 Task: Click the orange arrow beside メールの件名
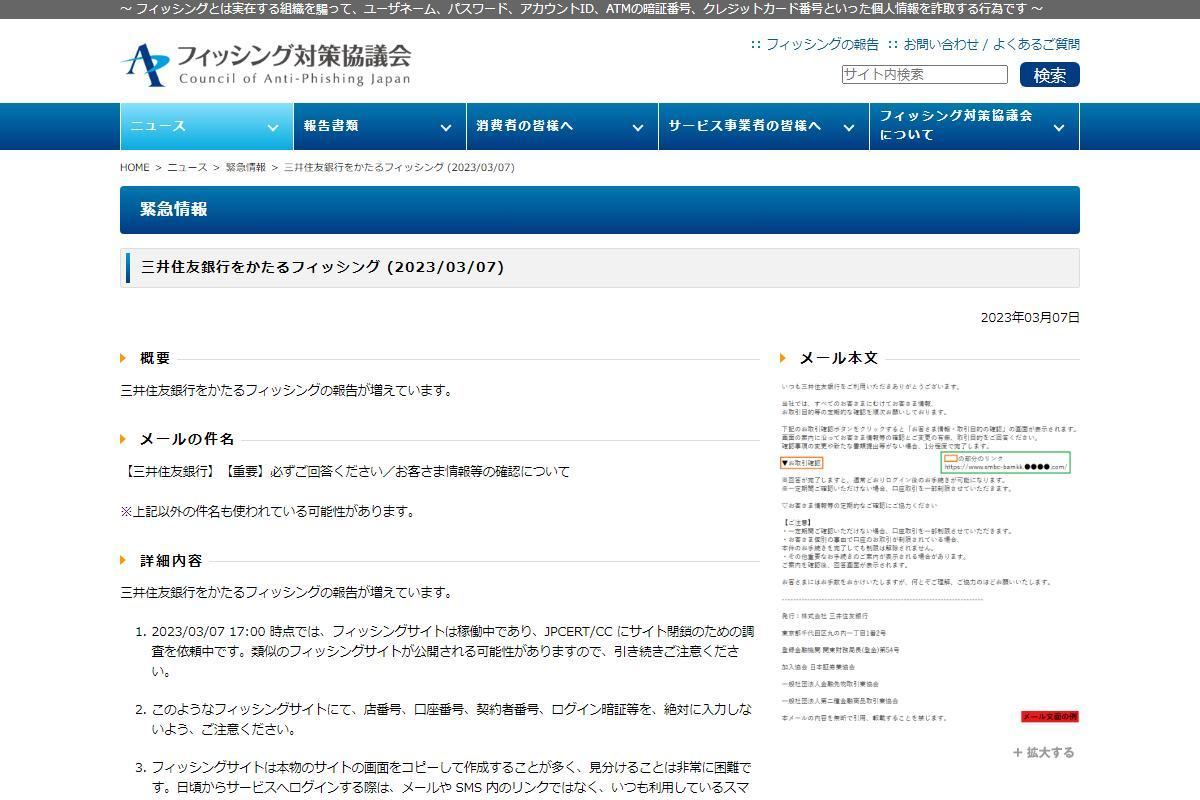pos(124,439)
